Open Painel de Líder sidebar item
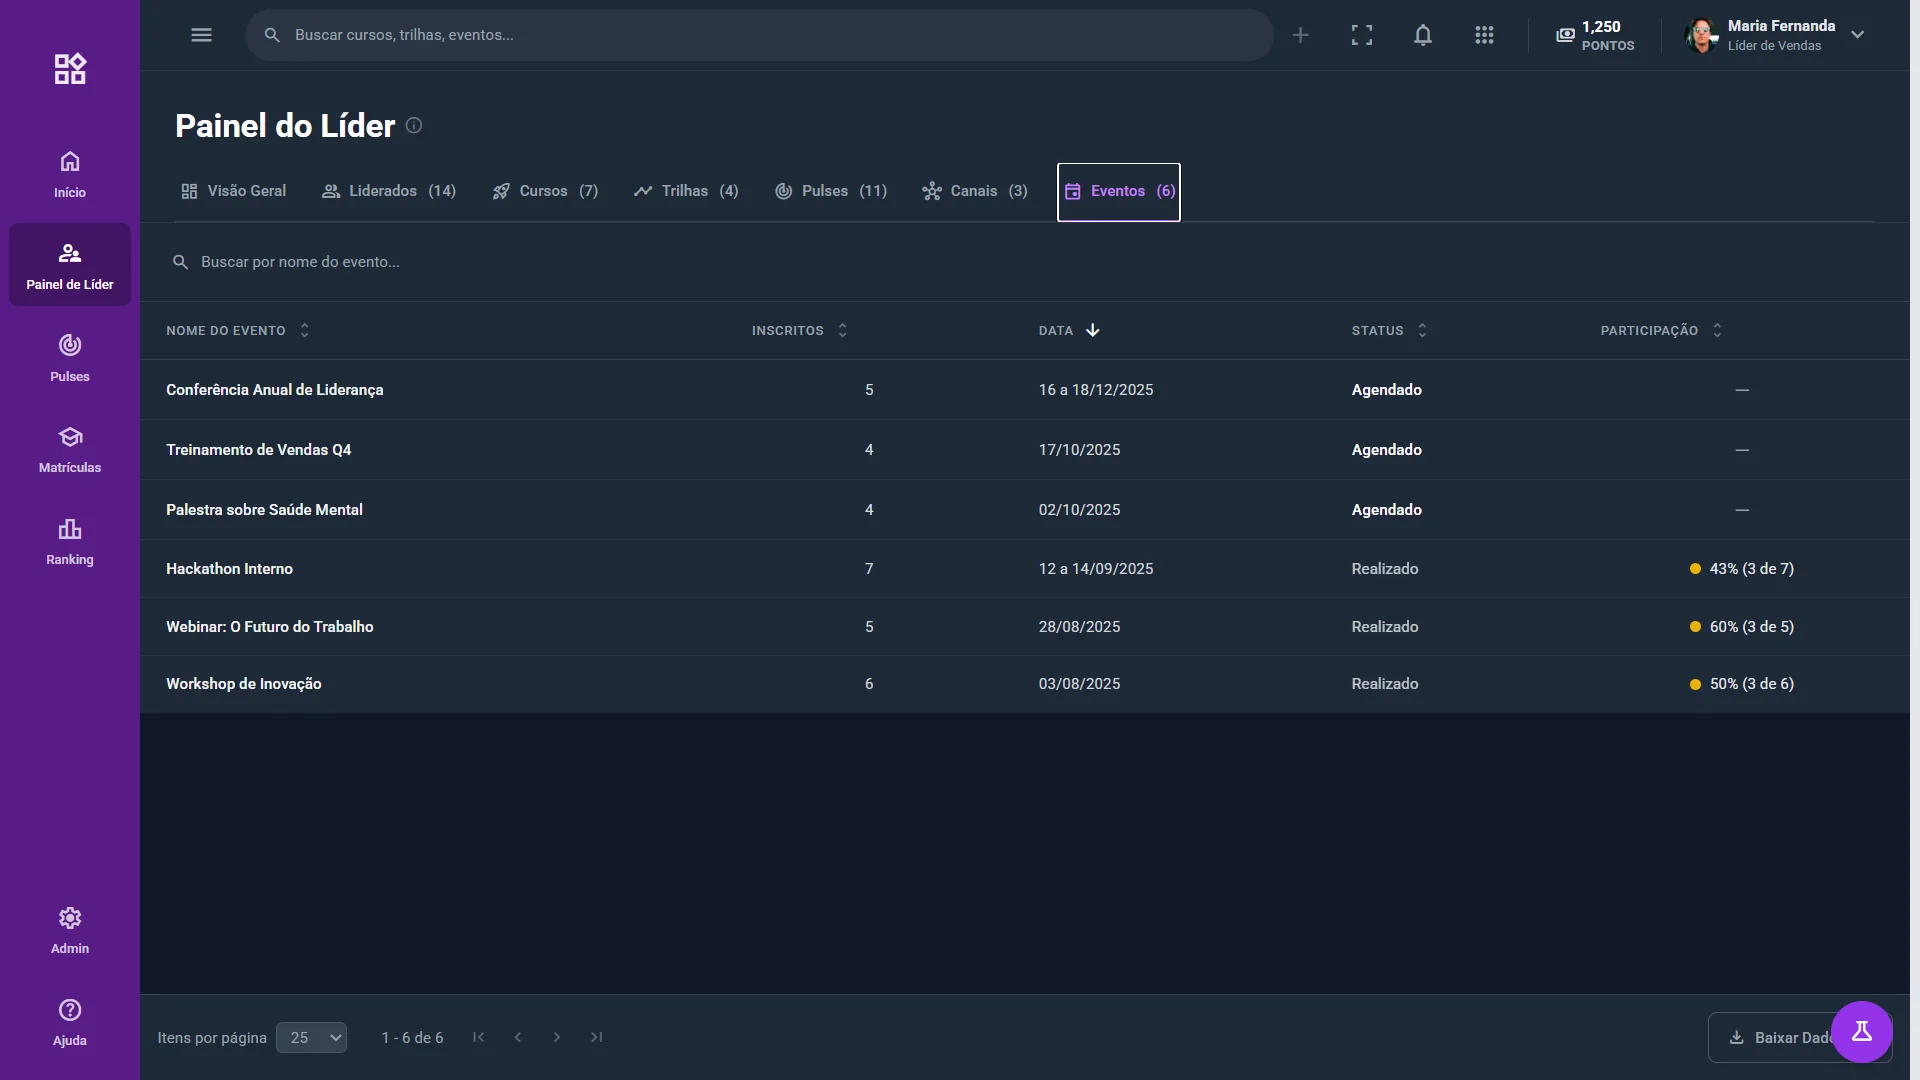1920x1080 pixels. click(x=70, y=265)
